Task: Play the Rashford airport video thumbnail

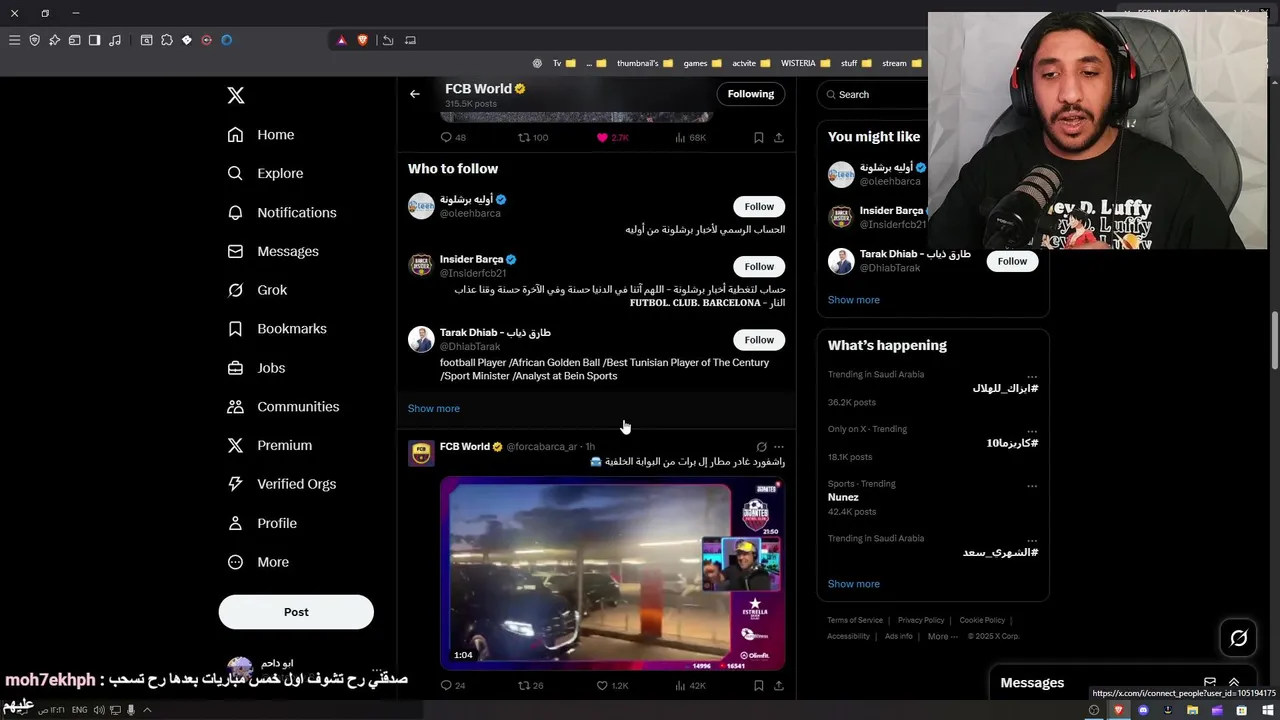Action: pyautogui.click(x=612, y=573)
